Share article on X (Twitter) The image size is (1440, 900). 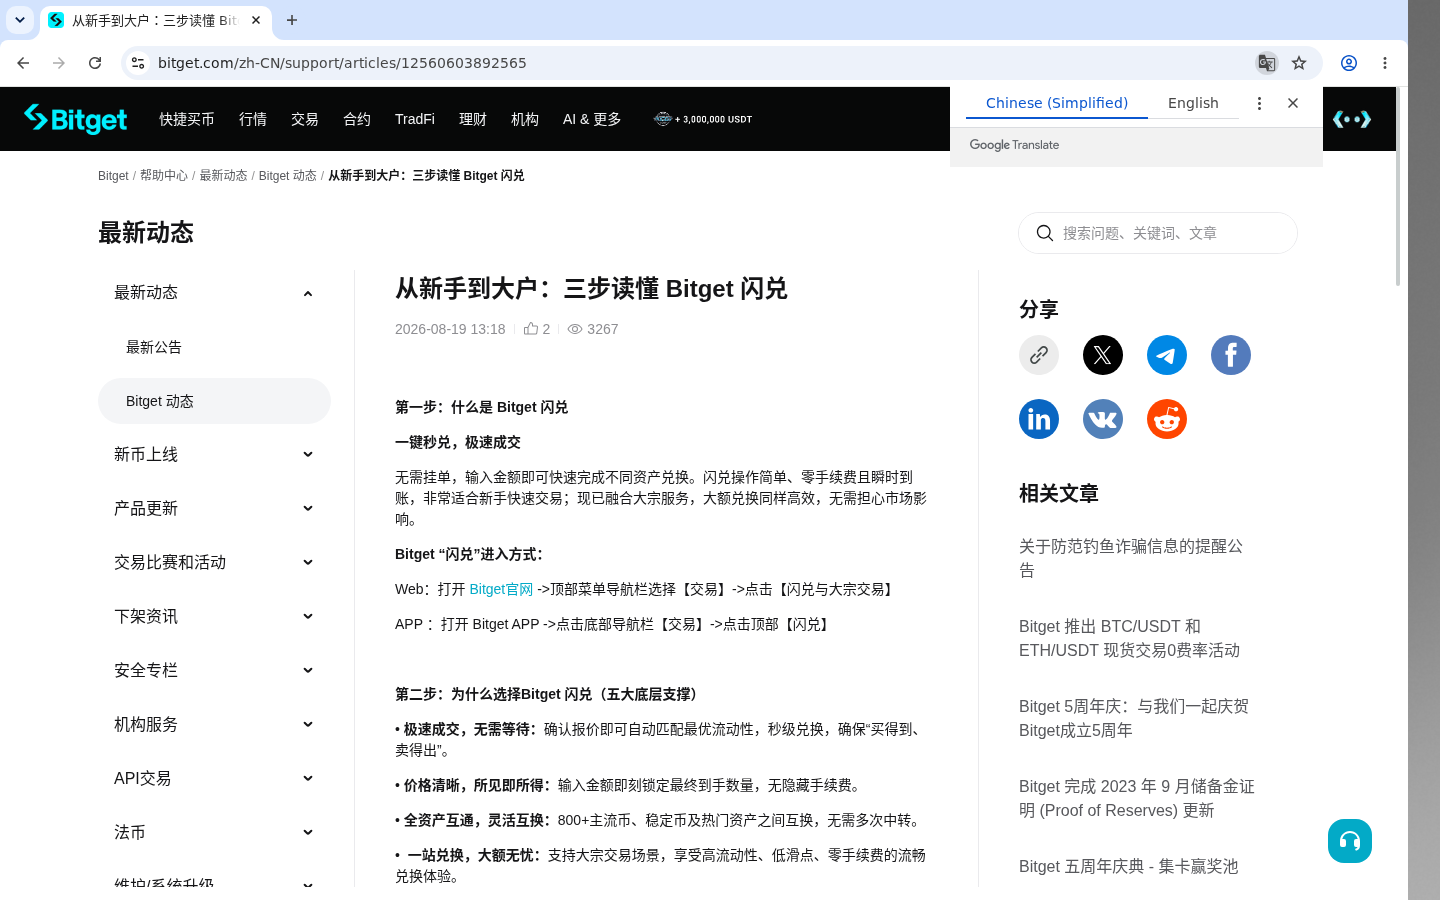tap(1103, 355)
